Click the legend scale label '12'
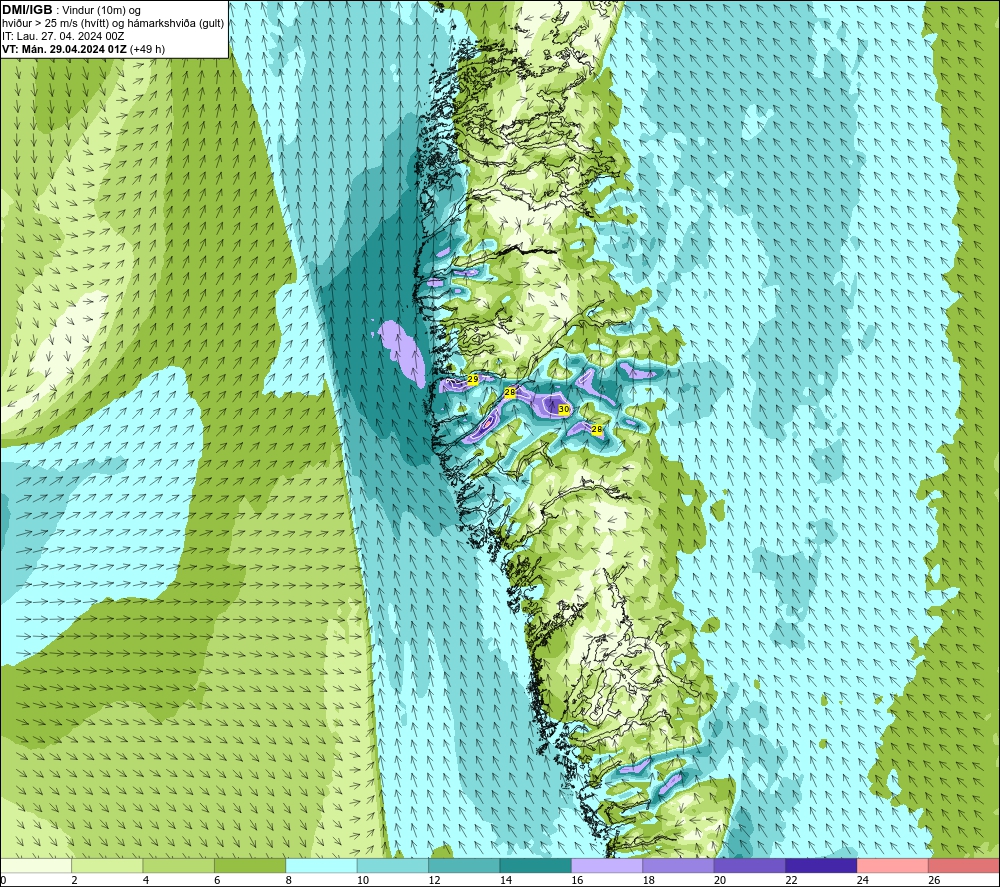 pos(434,881)
